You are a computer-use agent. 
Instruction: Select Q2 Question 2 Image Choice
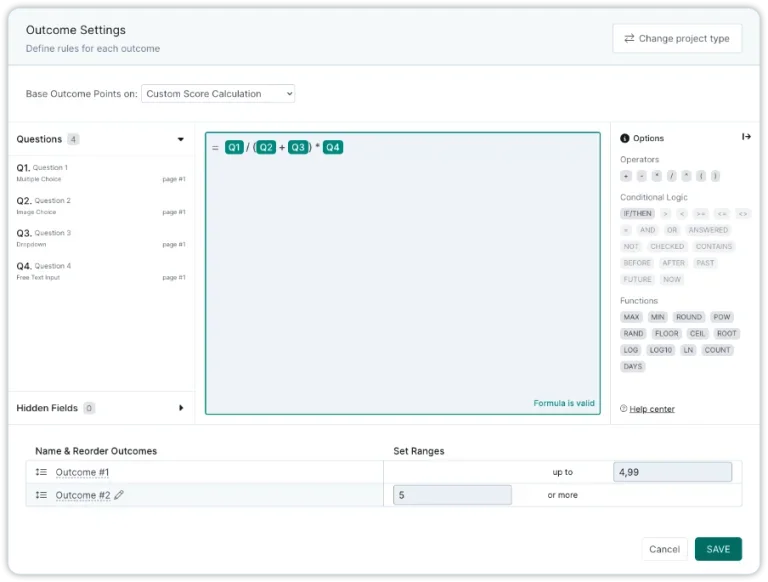pos(101,205)
